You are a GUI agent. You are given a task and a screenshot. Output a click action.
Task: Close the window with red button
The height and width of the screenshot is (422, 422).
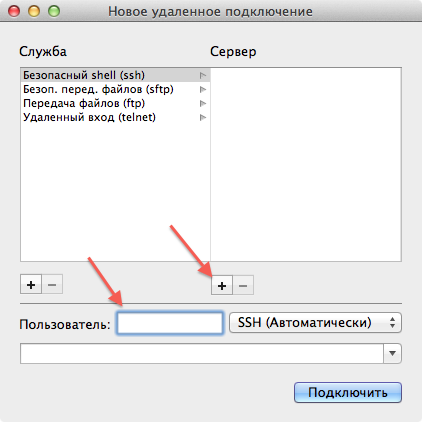tap(14, 11)
